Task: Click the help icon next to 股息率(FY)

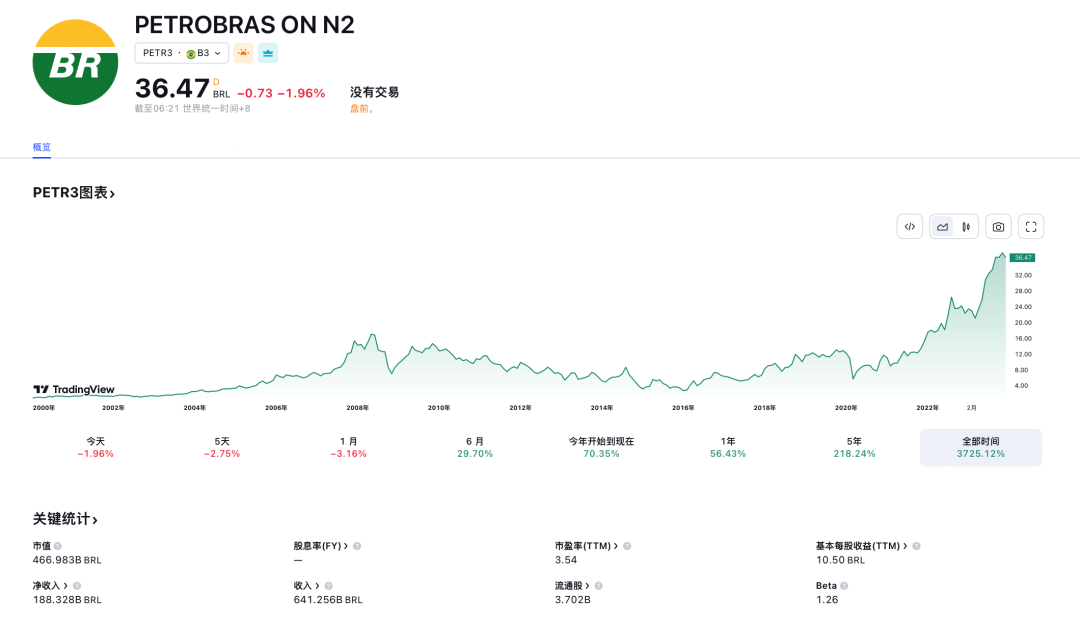Action: 357,546
